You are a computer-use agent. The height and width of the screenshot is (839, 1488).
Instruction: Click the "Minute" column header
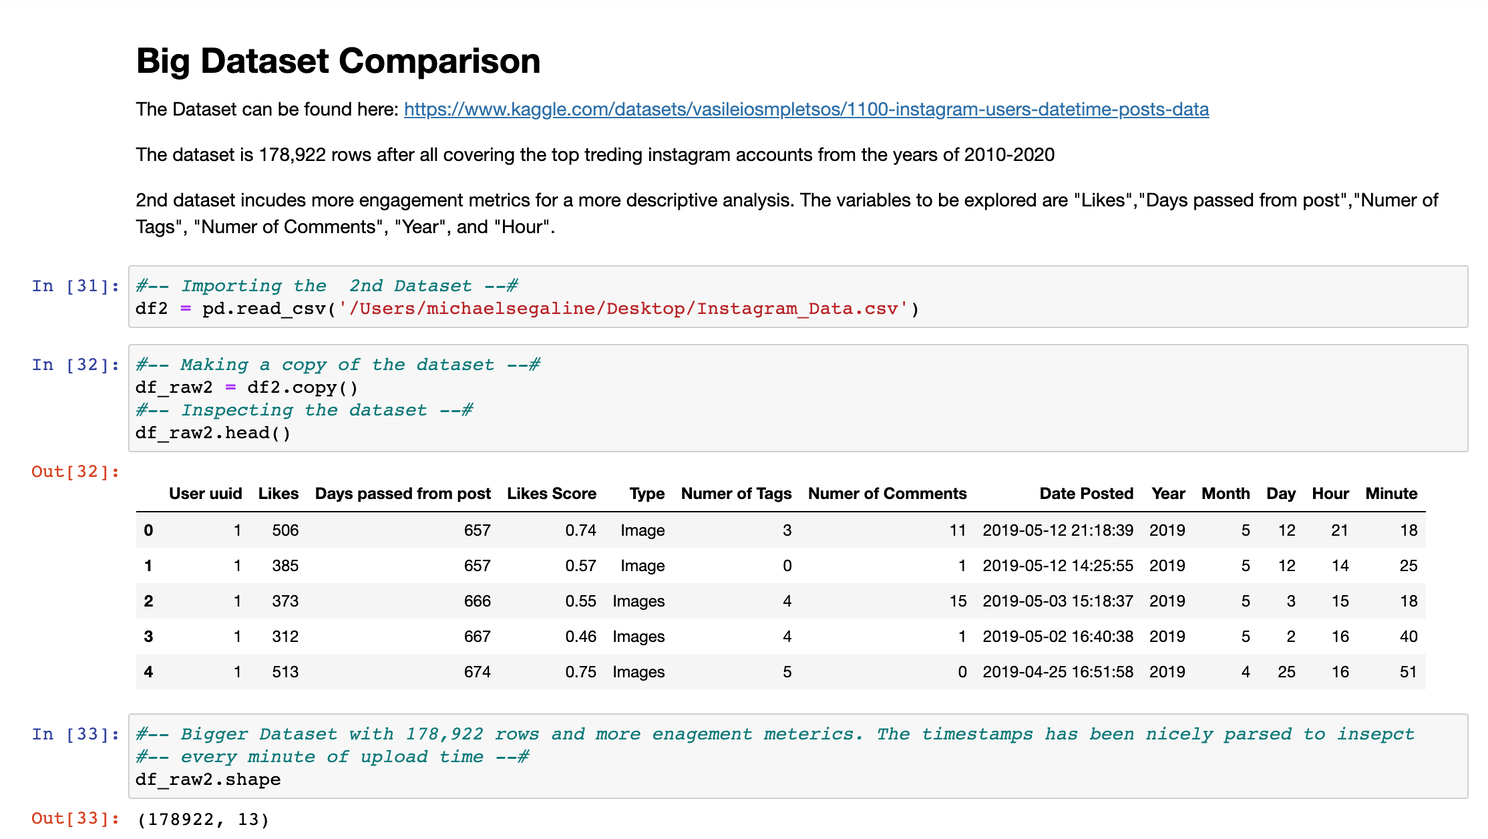point(1391,493)
